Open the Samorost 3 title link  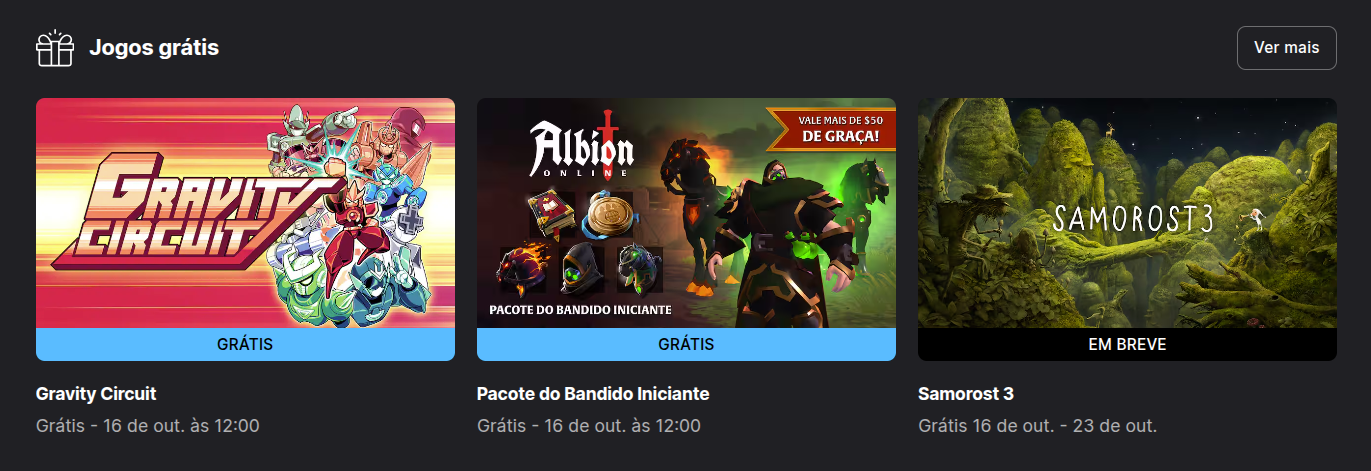pos(966,394)
